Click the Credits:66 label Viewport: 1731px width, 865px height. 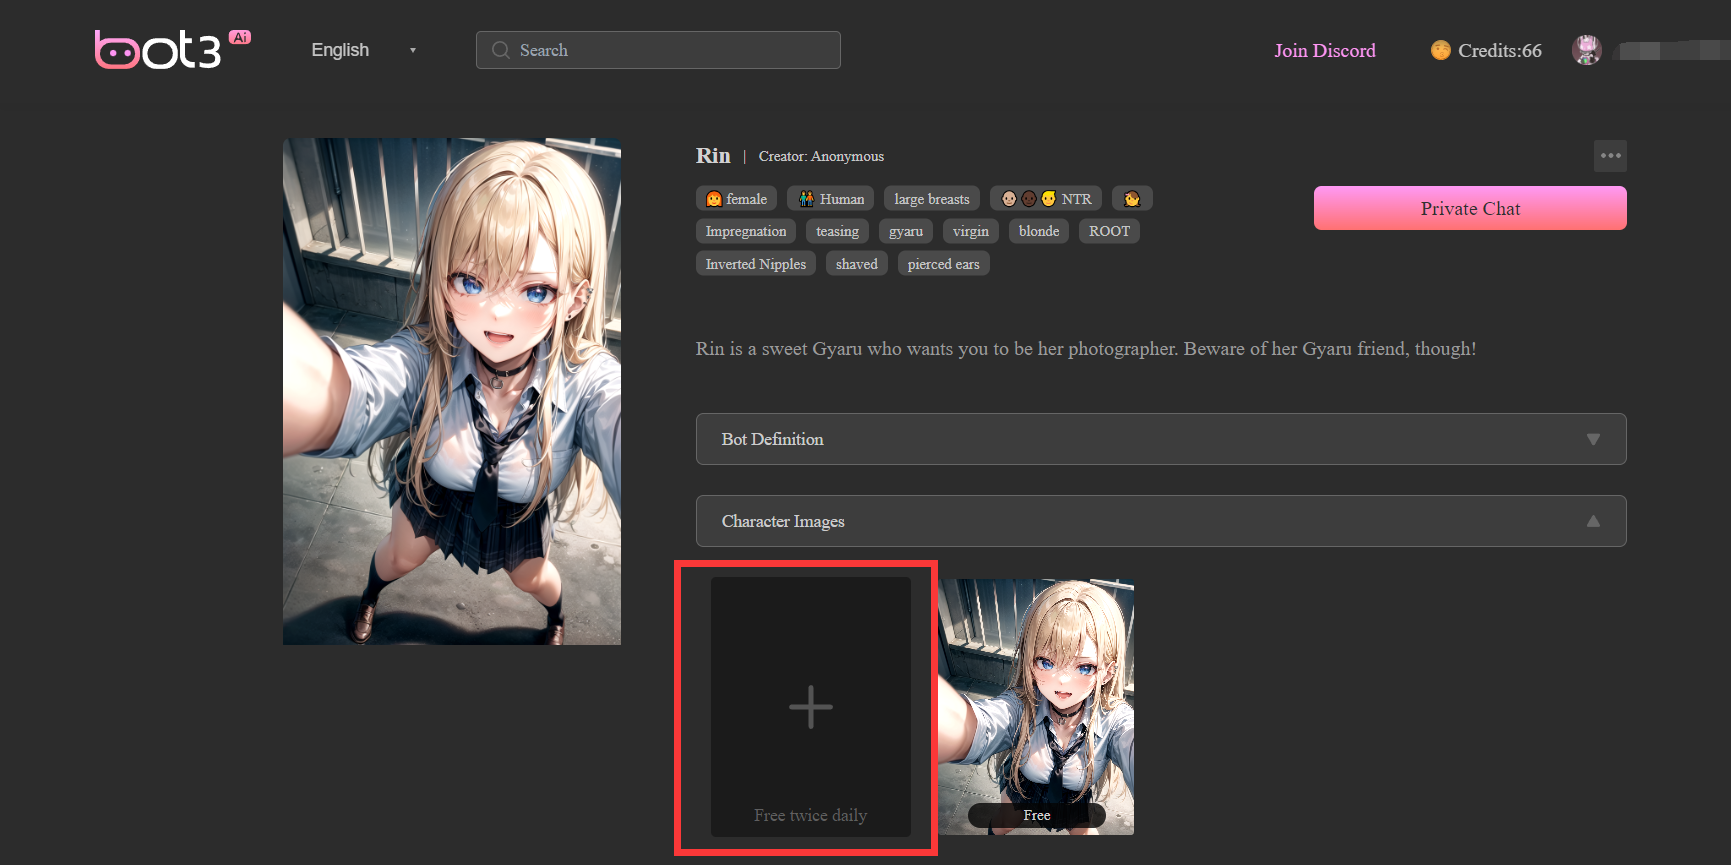coord(1499,50)
